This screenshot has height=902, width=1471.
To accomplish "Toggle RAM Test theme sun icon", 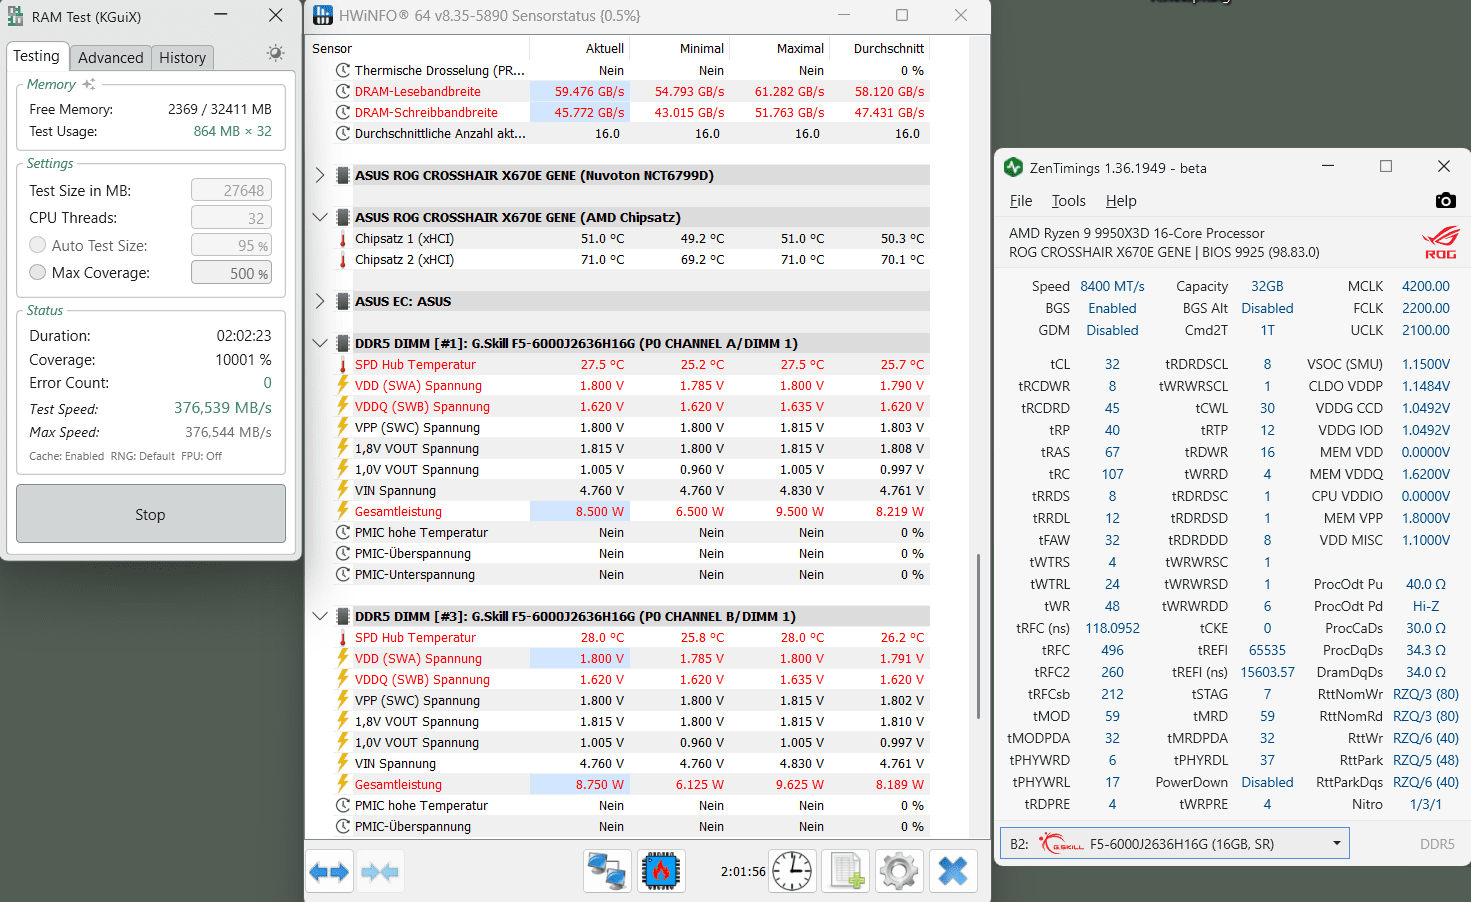I will click(275, 53).
